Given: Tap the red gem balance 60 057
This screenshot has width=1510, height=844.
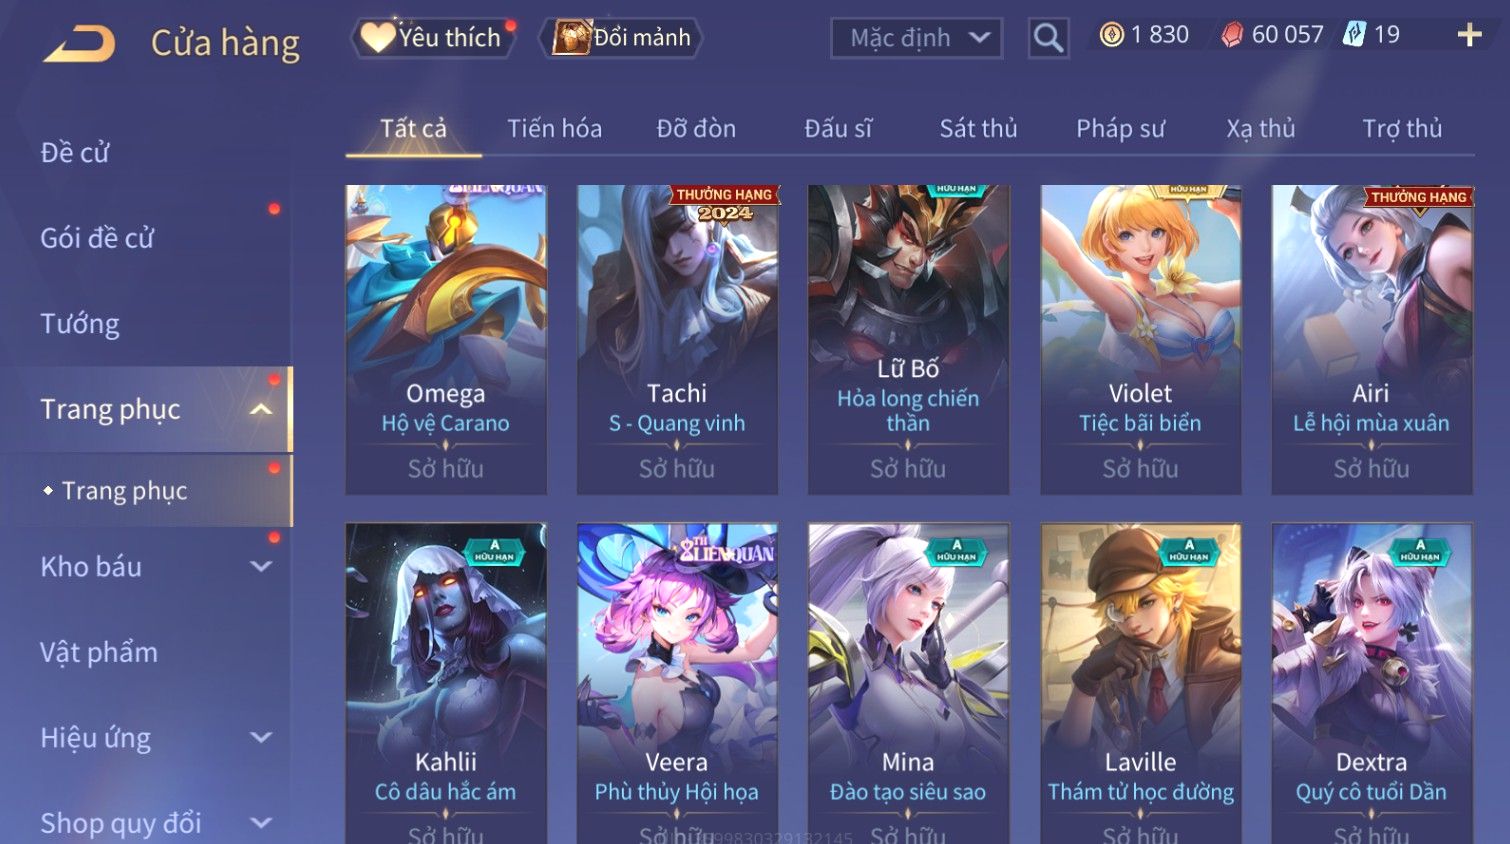Looking at the screenshot, I should click(1272, 35).
